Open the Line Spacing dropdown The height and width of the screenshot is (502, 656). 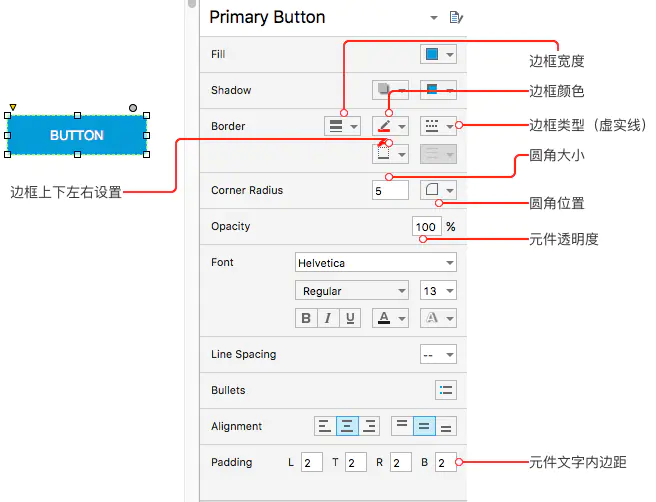pyautogui.click(x=438, y=355)
